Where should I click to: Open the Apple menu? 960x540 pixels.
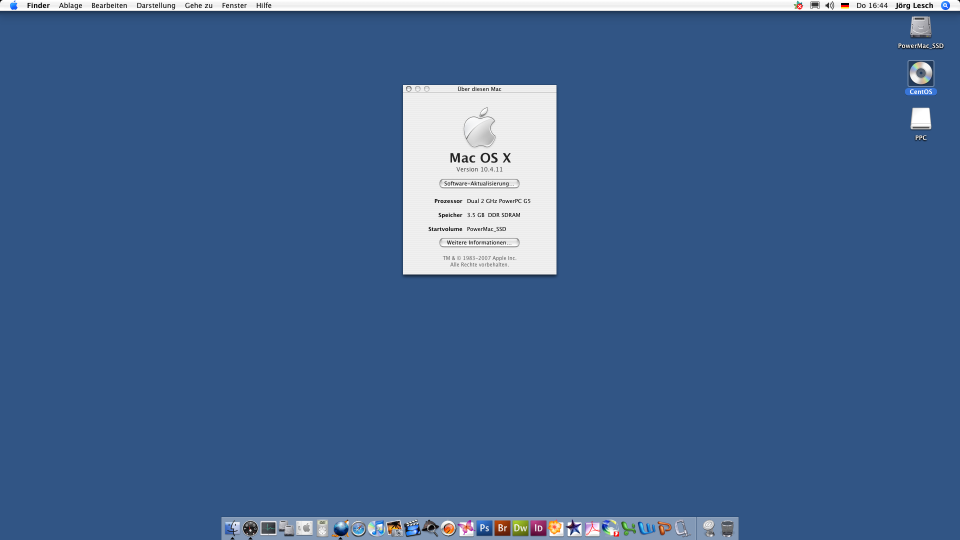click(x=13, y=6)
